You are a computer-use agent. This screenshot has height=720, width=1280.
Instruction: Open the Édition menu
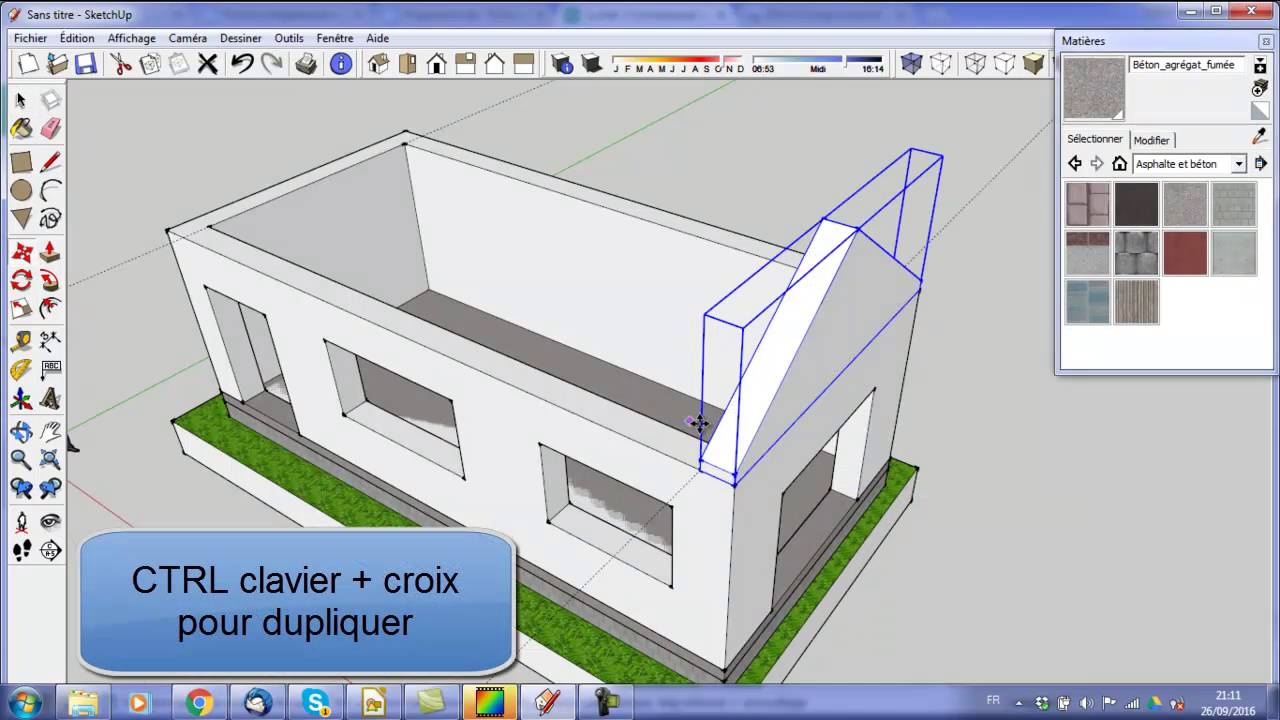click(77, 38)
